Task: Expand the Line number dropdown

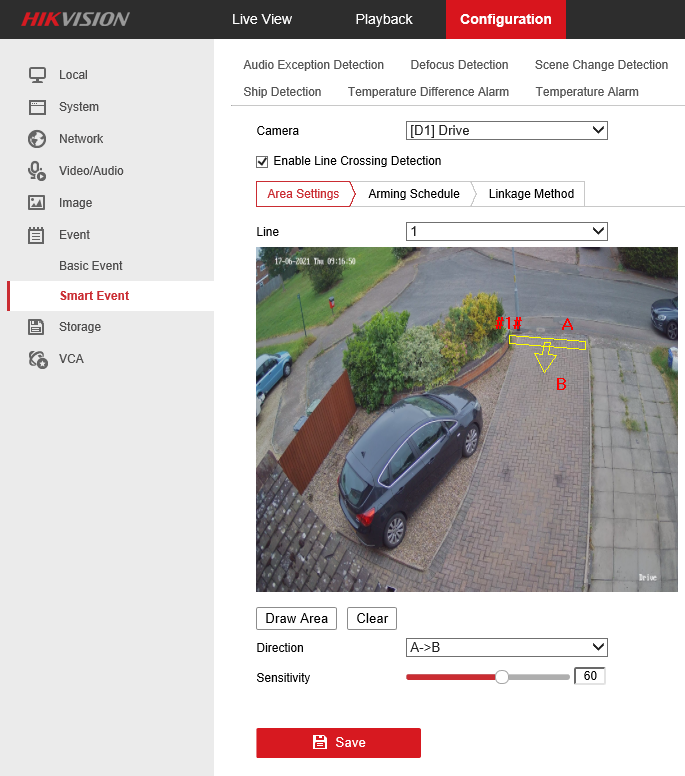Action: tap(506, 232)
